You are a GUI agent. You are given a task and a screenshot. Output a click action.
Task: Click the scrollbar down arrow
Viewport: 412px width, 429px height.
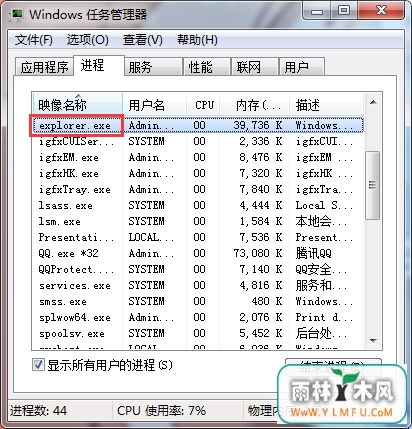pos(373,340)
